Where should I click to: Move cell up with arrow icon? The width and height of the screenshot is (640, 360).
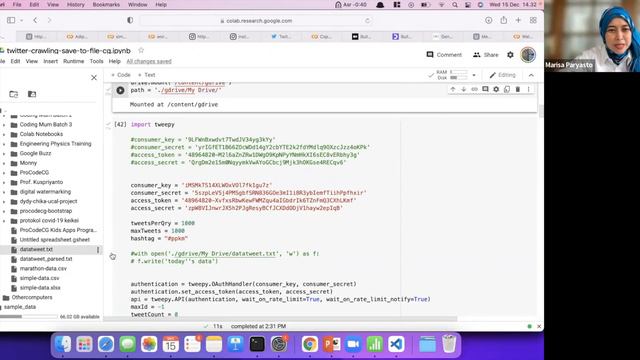tap(453, 89)
